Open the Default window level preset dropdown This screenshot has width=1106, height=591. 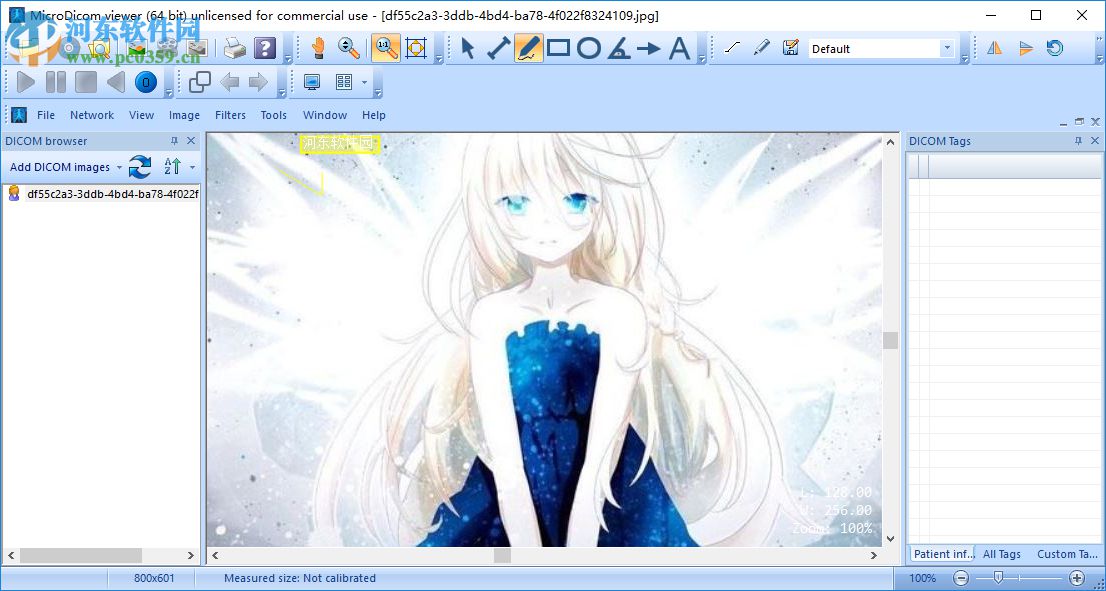(x=947, y=47)
